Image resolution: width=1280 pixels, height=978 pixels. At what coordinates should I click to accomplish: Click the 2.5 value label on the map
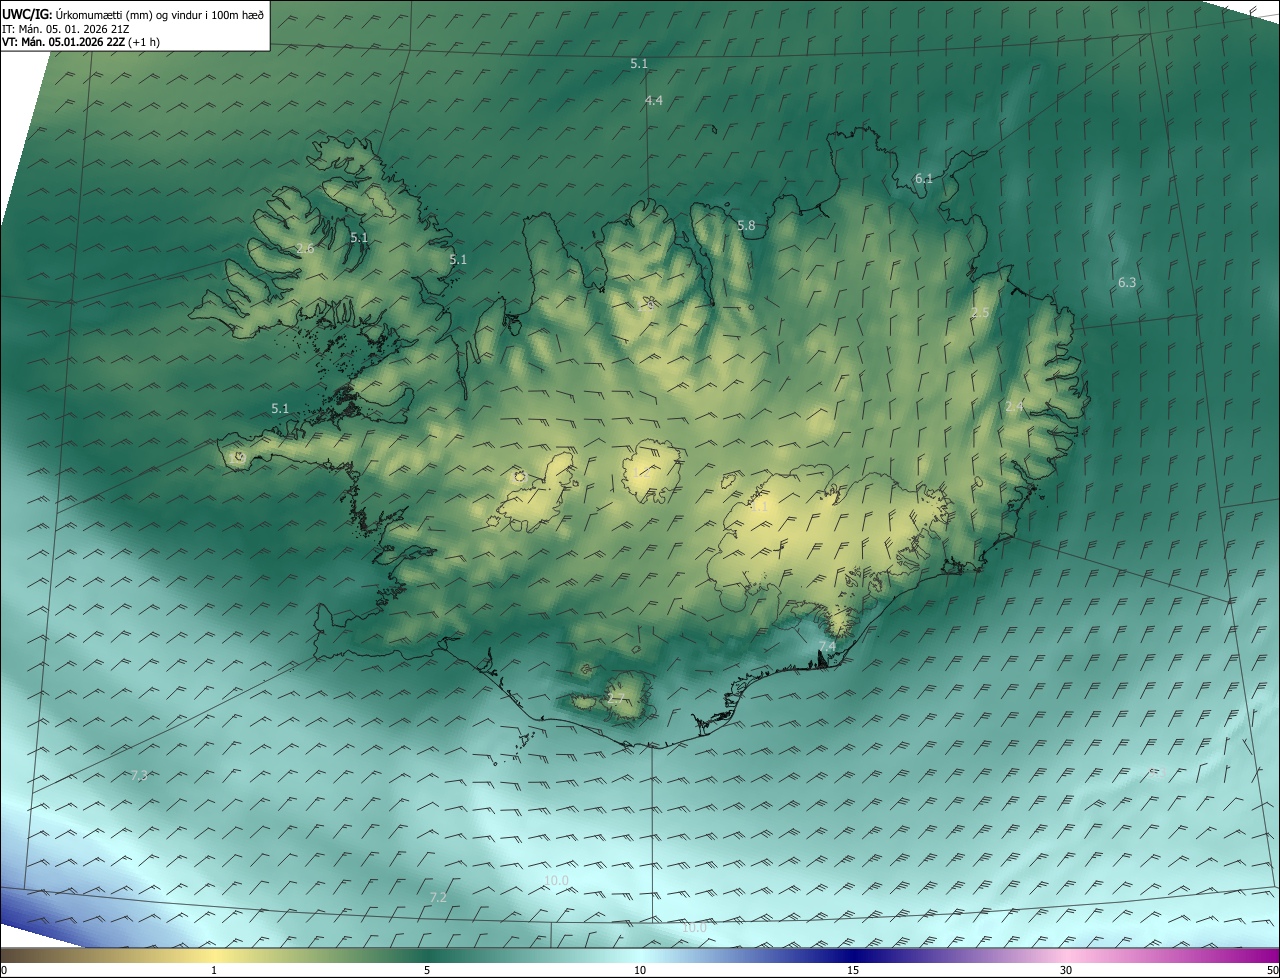[980, 313]
